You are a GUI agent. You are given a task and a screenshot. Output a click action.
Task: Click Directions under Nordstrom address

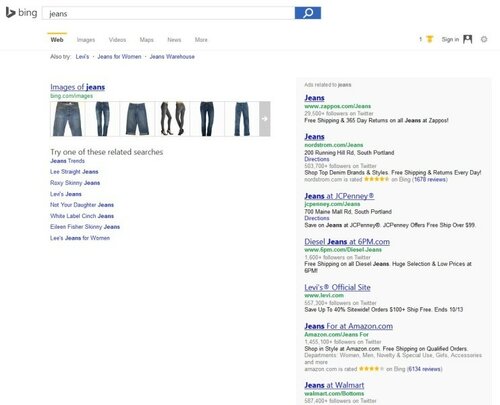(317, 159)
